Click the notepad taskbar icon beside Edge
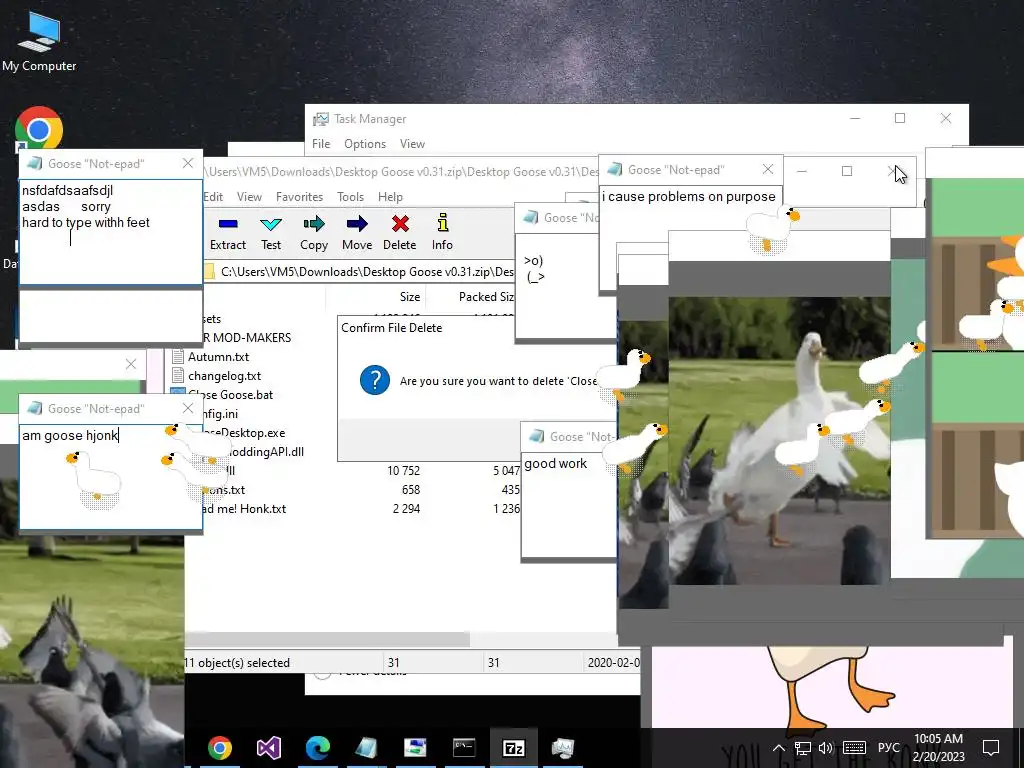Screen dimensions: 1024x768 [366, 748]
